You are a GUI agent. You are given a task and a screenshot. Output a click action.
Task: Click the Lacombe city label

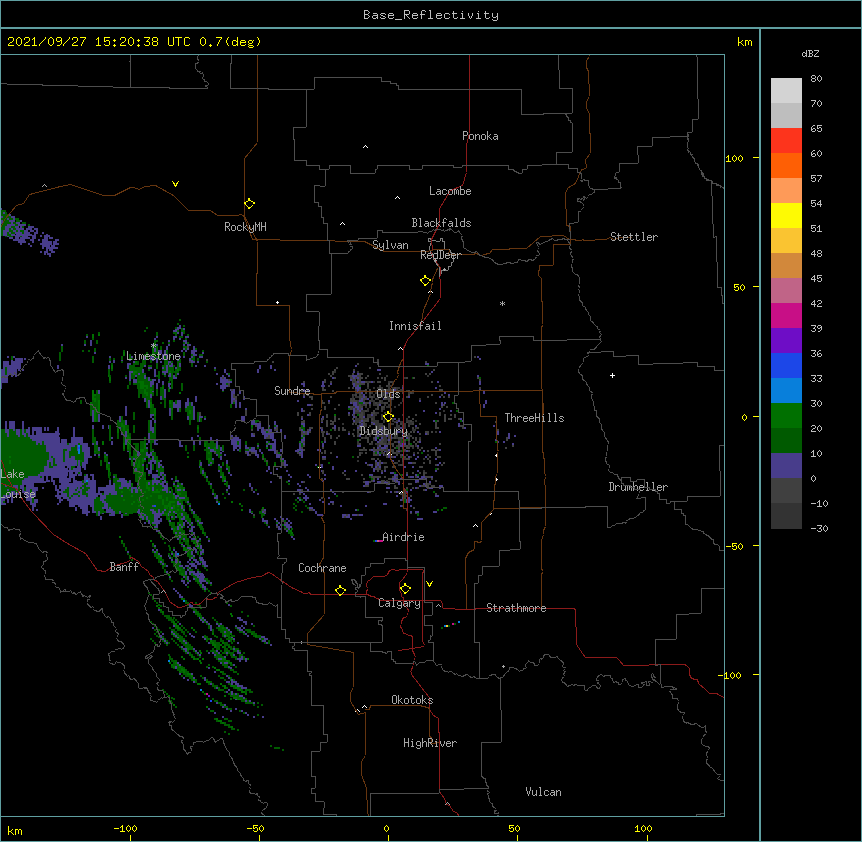(450, 191)
